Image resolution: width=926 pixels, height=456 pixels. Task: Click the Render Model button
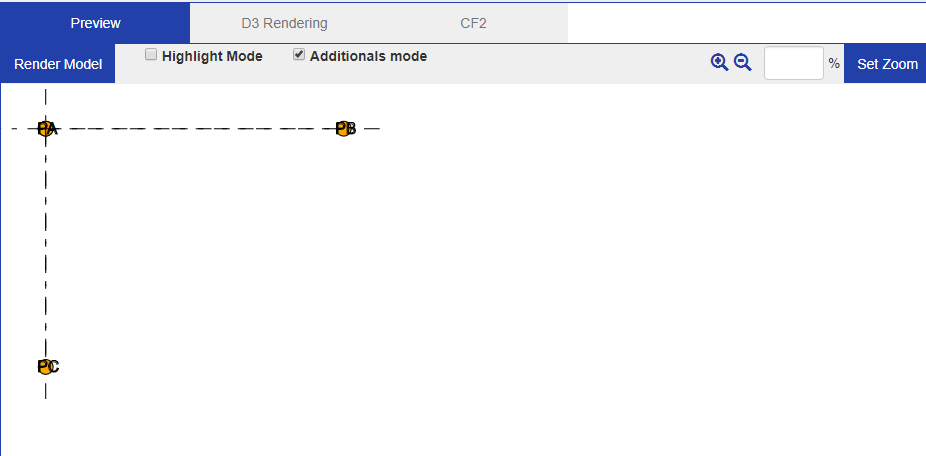click(x=58, y=64)
